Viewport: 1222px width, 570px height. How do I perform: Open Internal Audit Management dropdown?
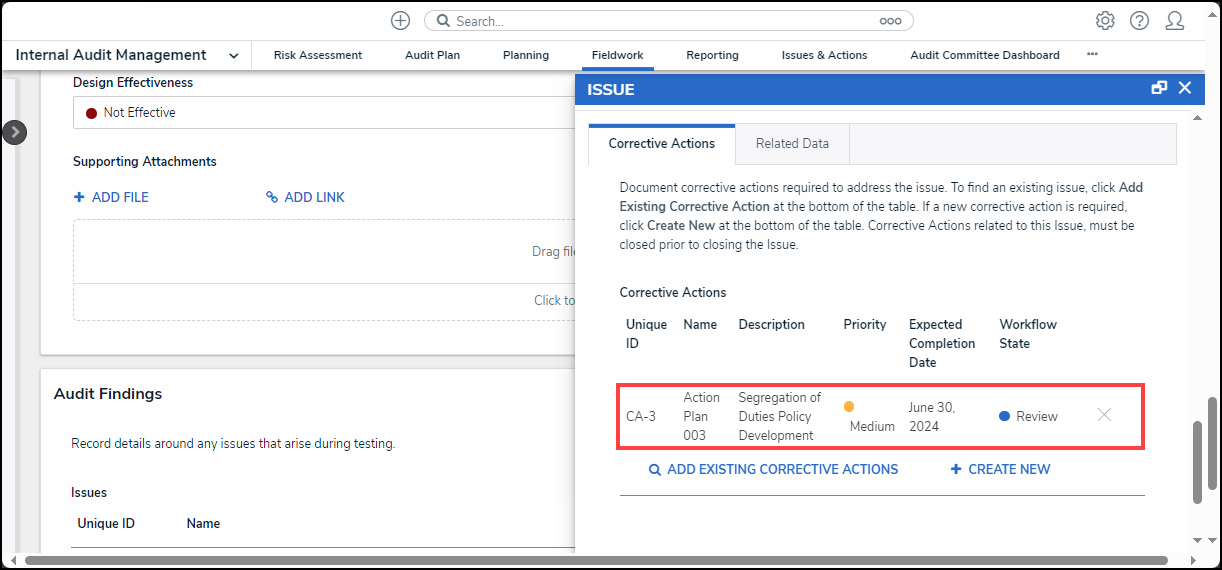[233, 56]
